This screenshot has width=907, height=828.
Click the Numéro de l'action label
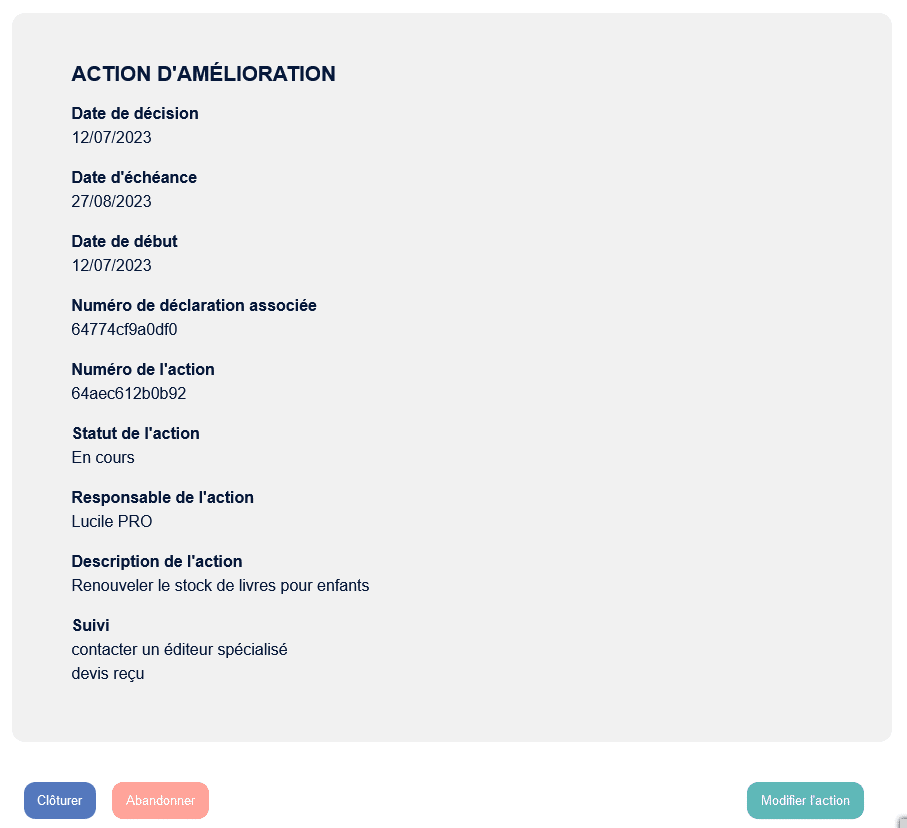[x=143, y=369]
